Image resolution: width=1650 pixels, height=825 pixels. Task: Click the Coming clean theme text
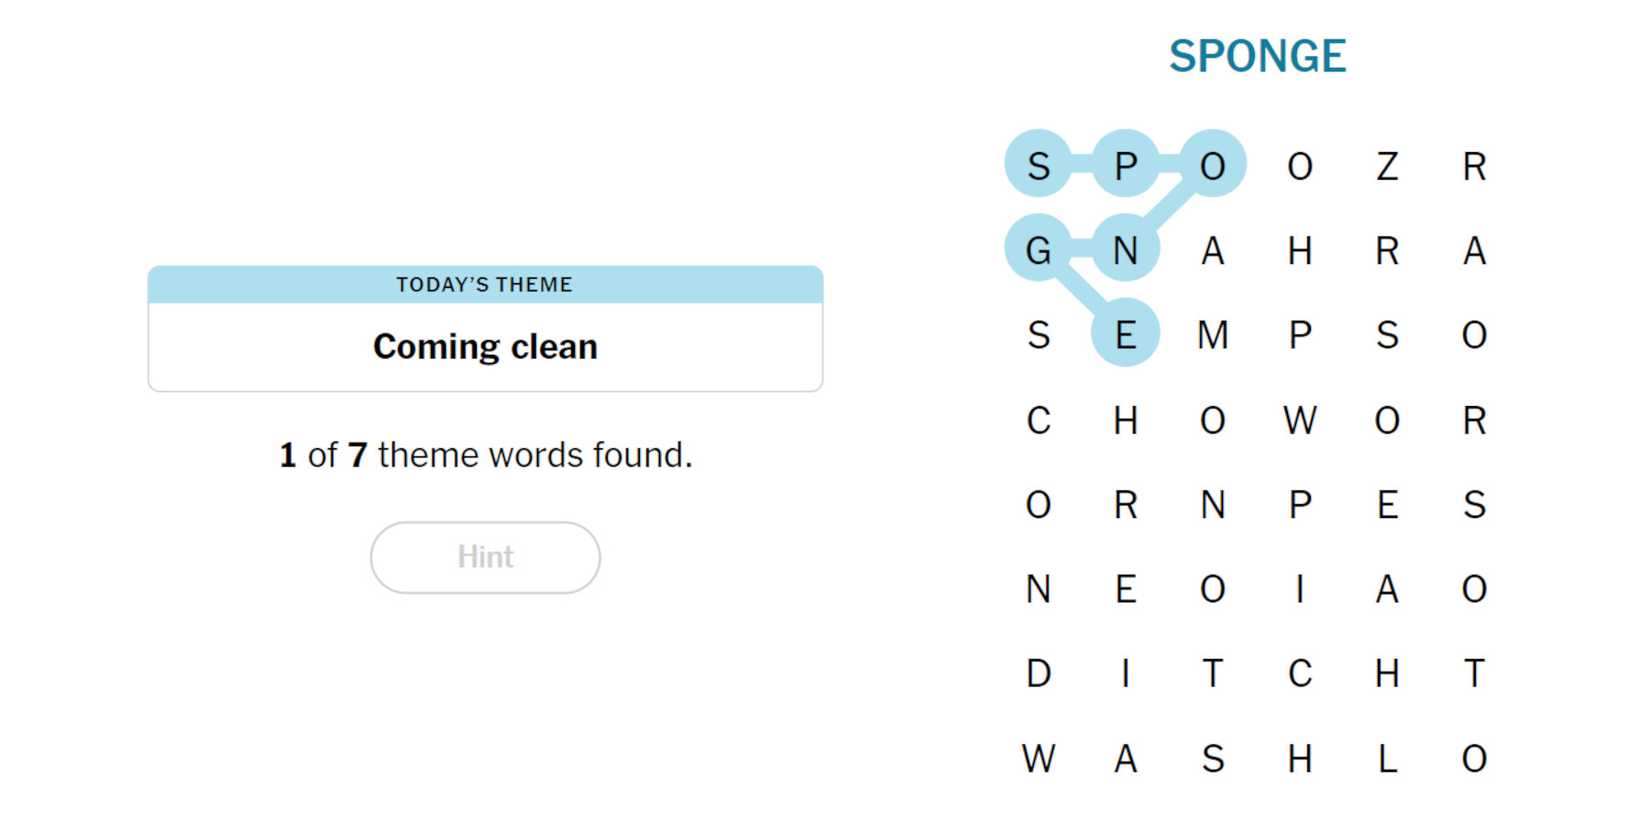click(x=485, y=346)
